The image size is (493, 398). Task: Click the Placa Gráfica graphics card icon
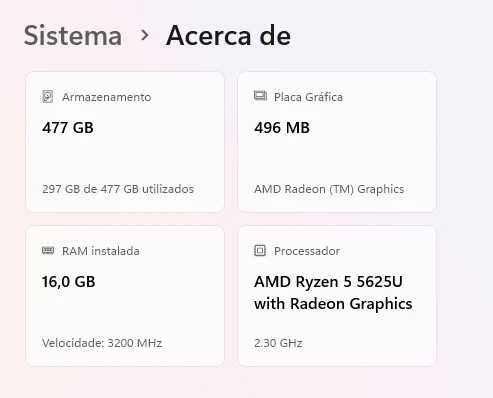point(260,96)
